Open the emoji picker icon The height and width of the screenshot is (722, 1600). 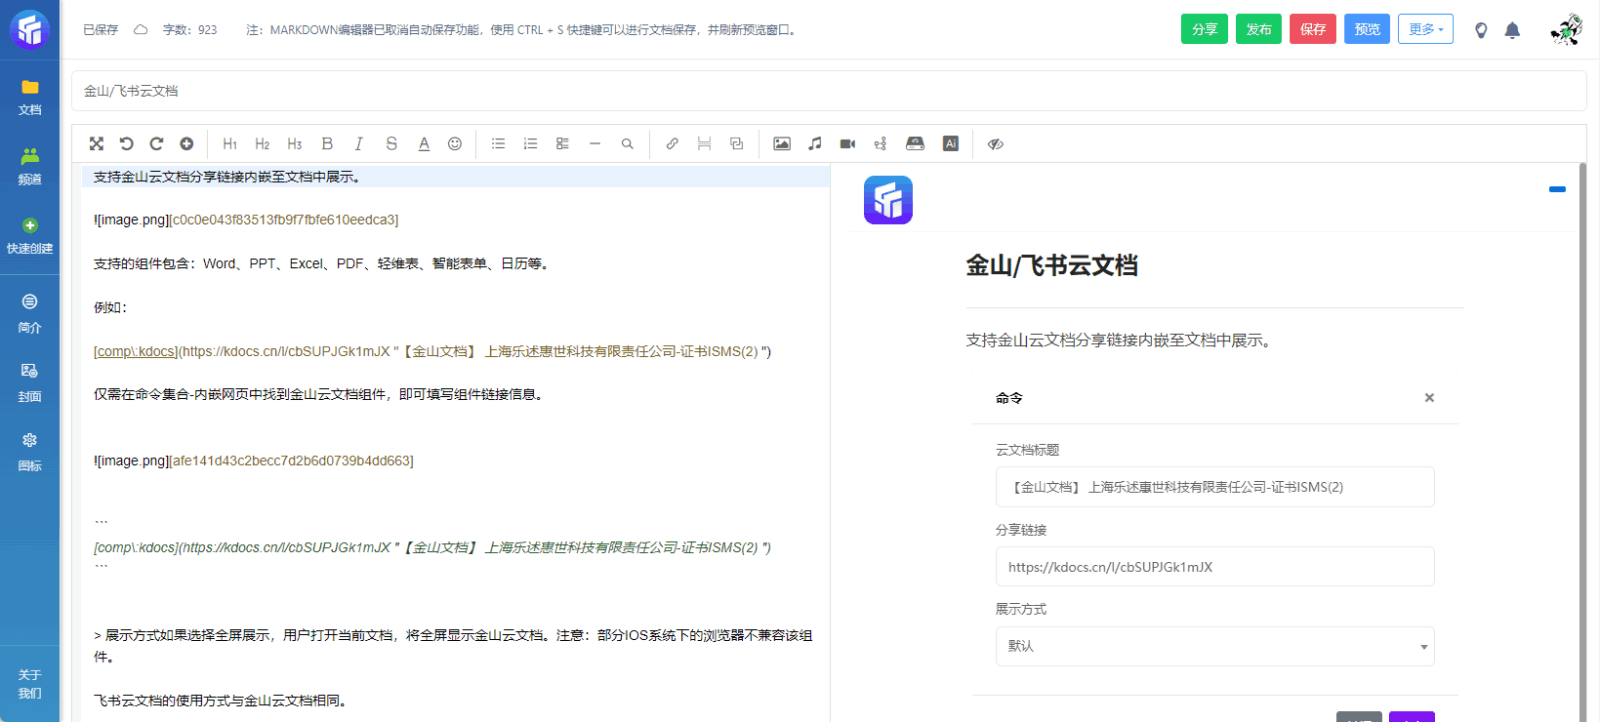tap(455, 144)
